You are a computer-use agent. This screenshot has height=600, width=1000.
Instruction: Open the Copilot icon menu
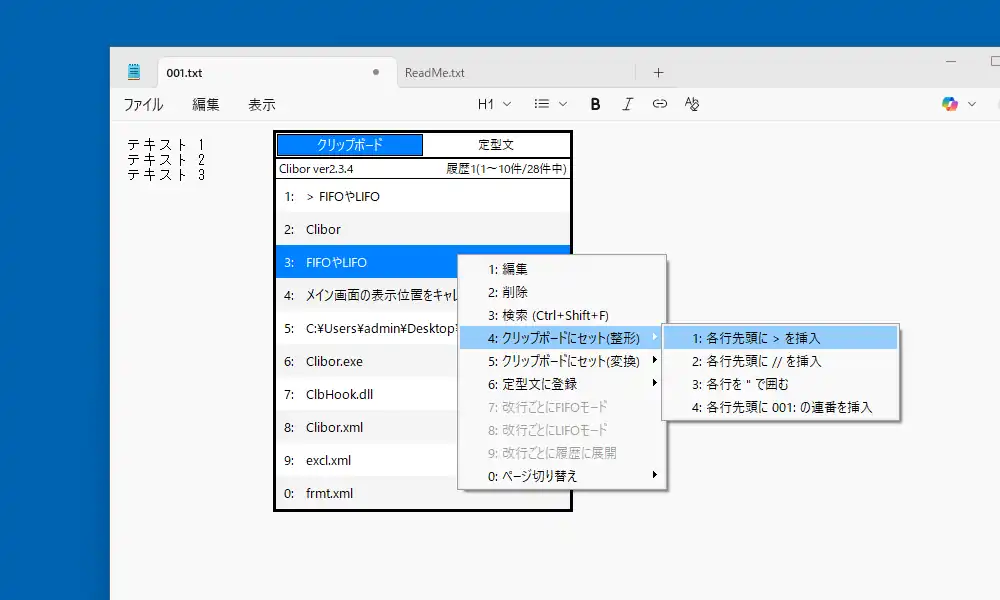958,104
